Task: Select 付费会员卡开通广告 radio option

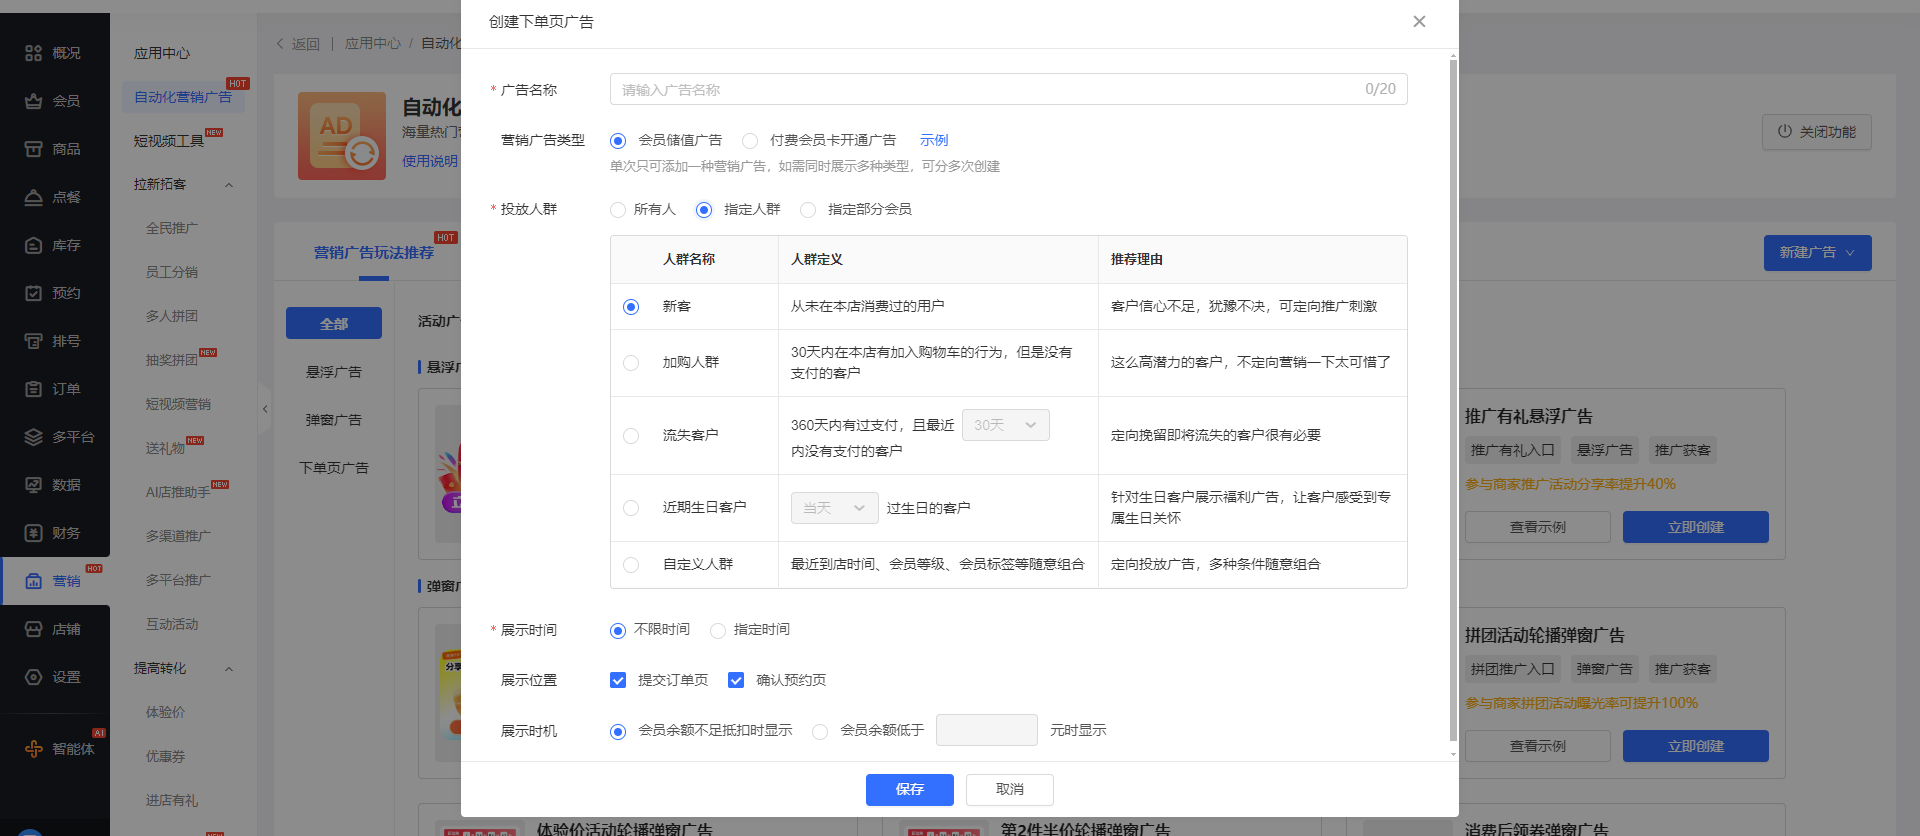Action: tap(750, 141)
